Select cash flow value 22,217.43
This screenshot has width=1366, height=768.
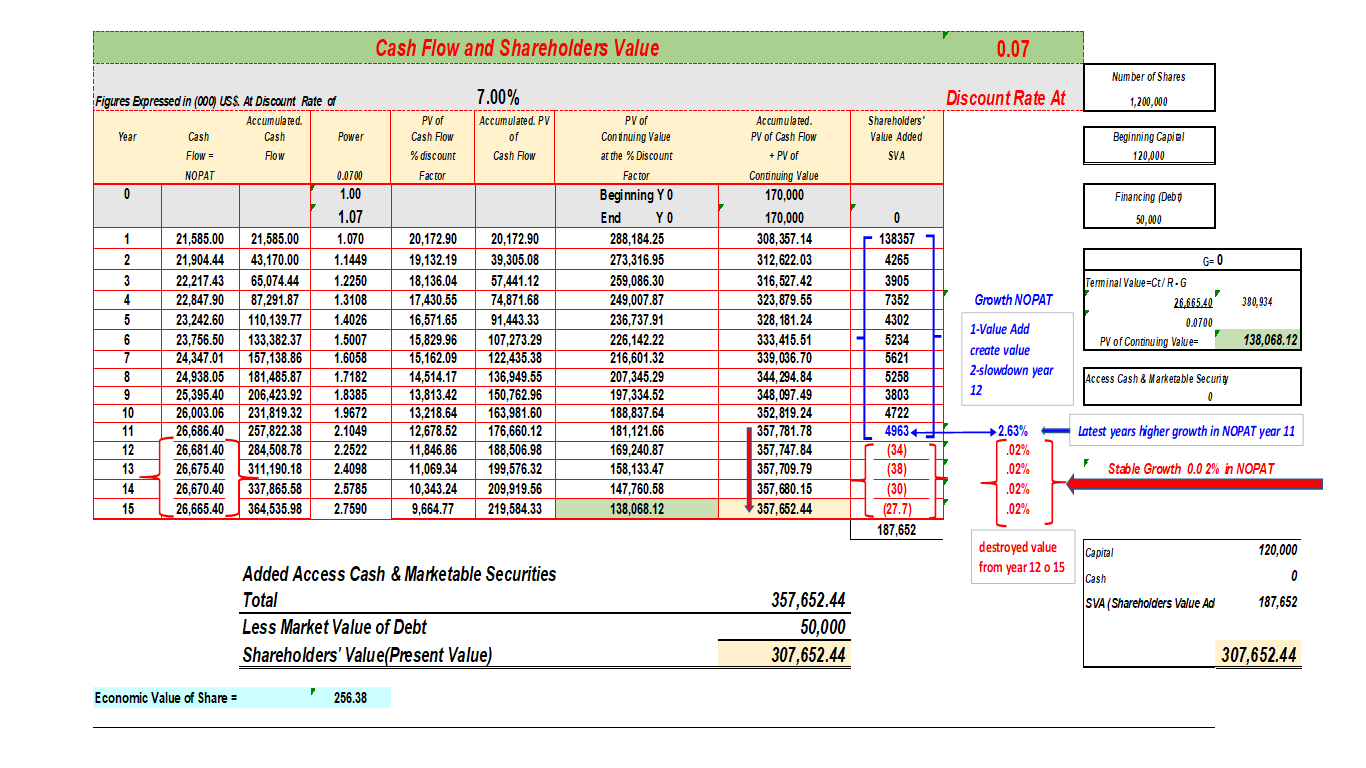pyautogui.click(x=200, y=280)
